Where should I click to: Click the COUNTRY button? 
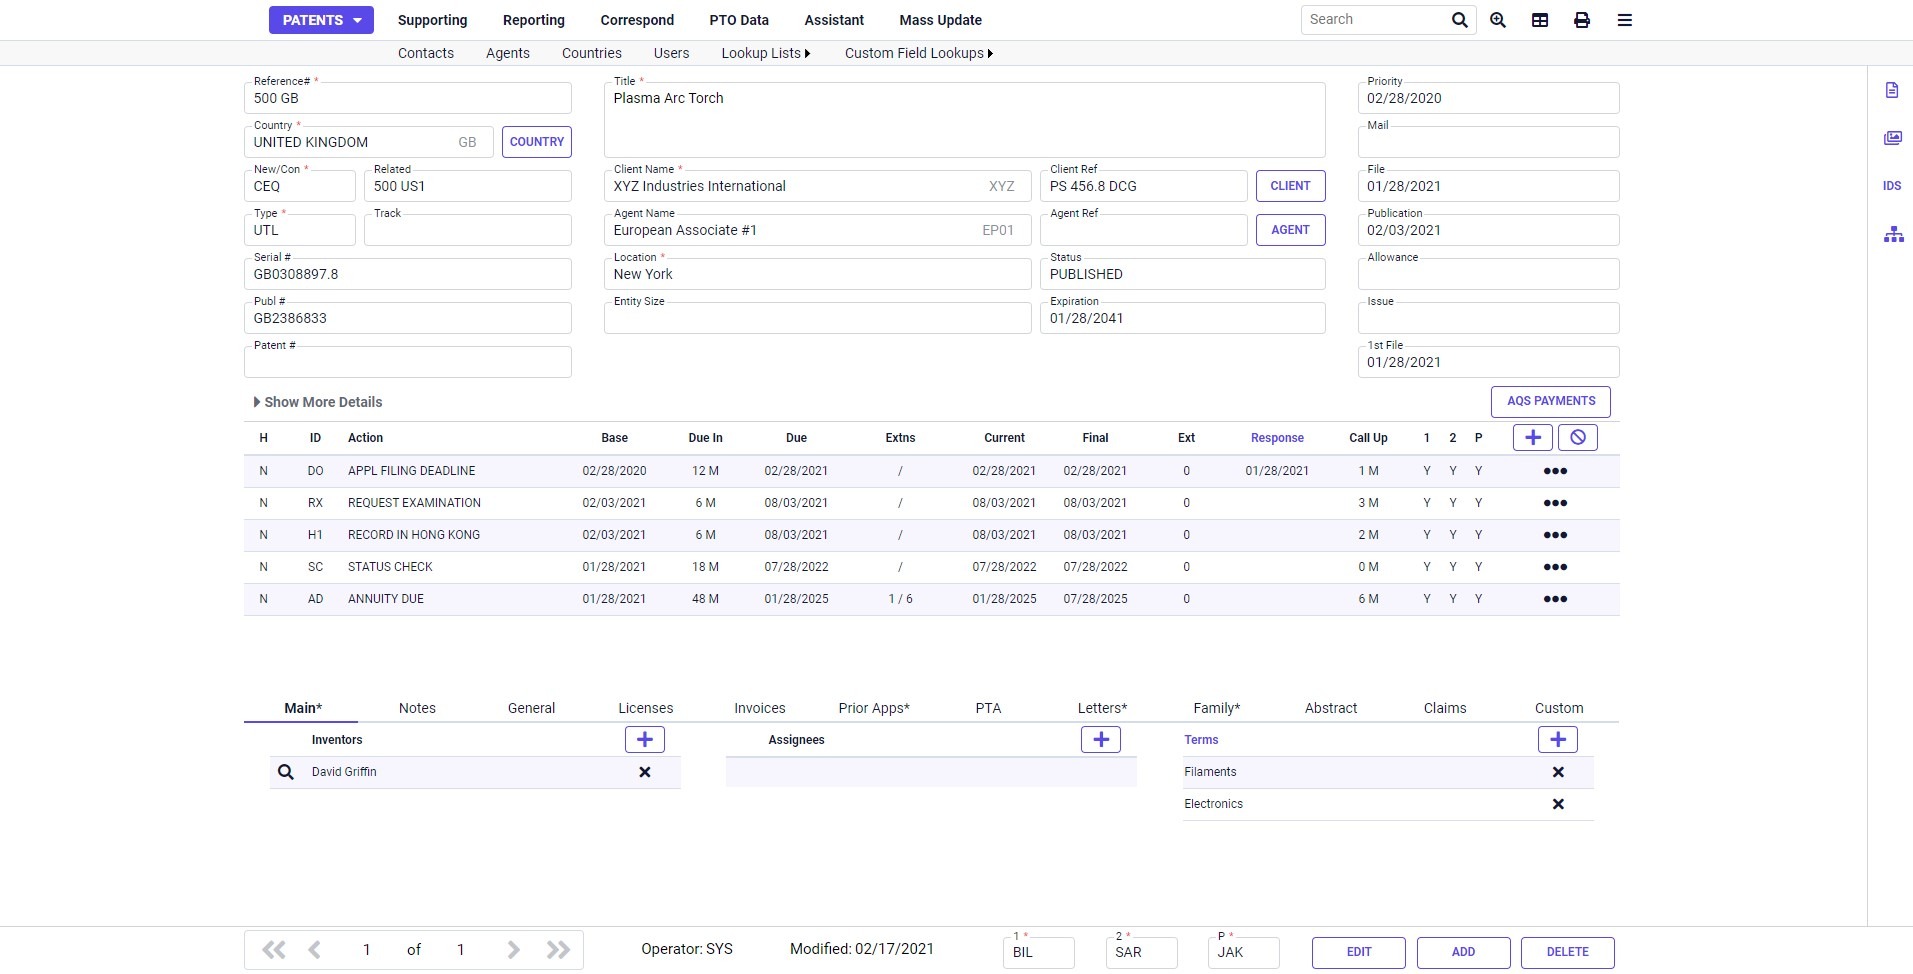[x=537, y=142]
